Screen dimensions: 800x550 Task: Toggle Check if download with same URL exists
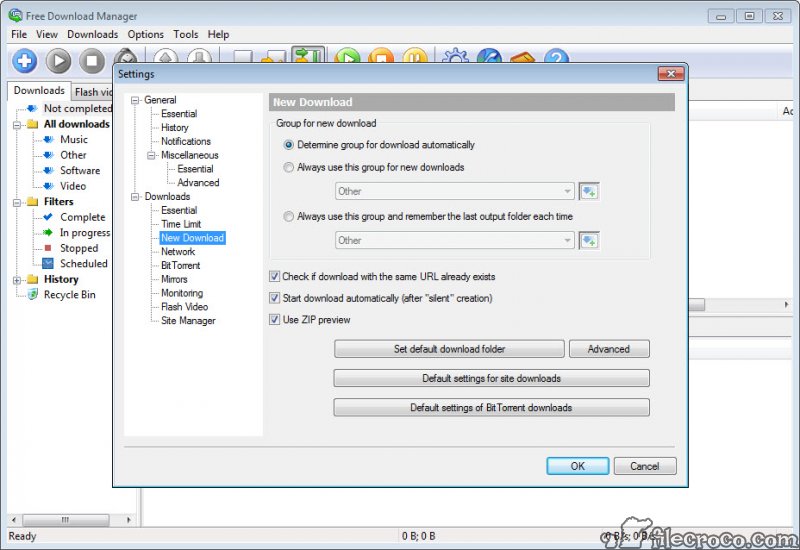pos(274,277)
